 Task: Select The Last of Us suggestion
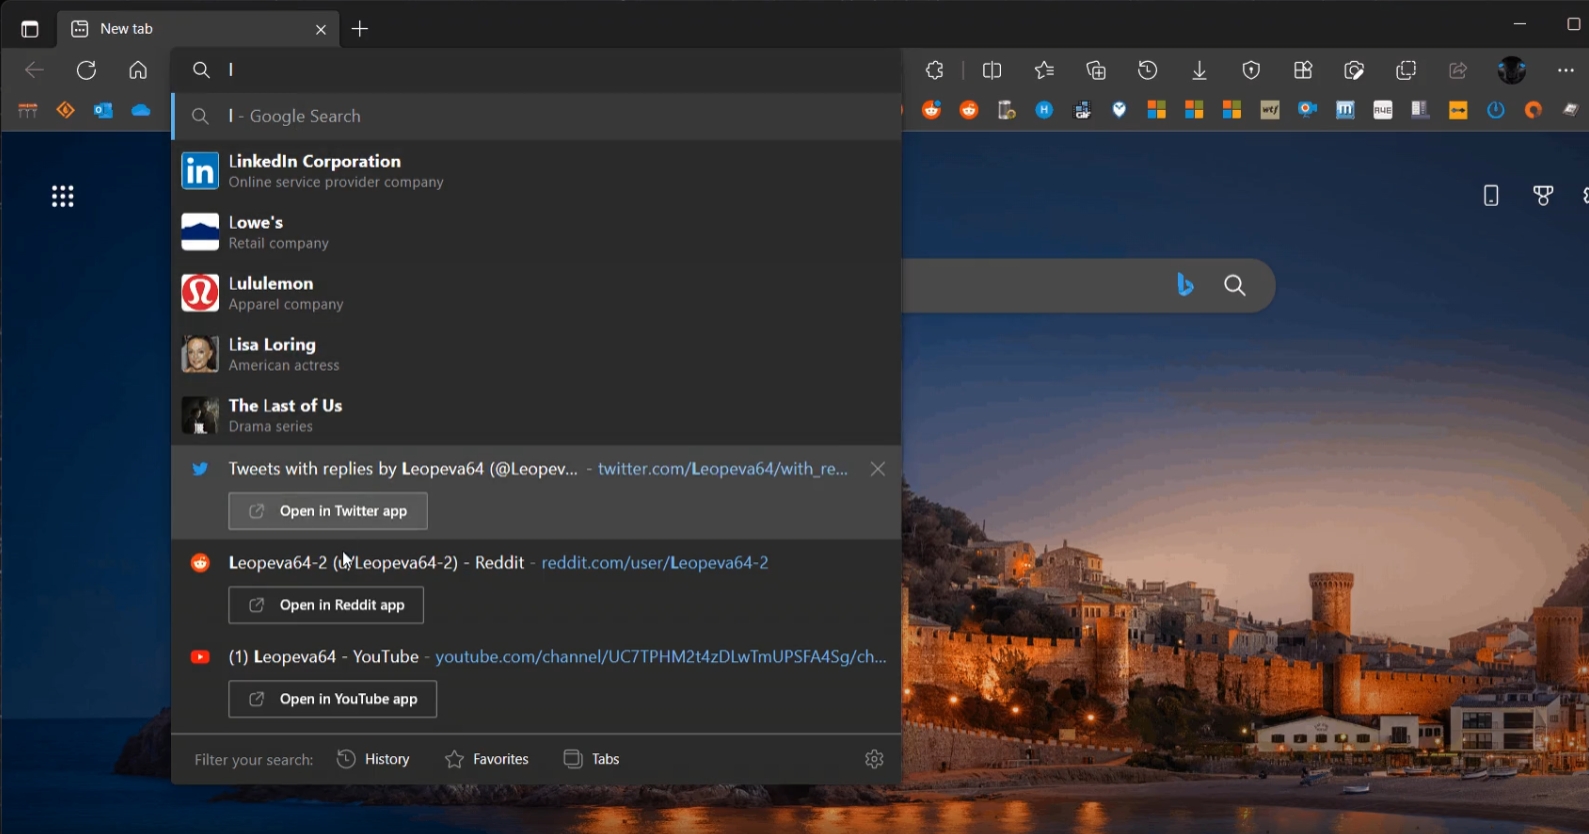(537, 415)
